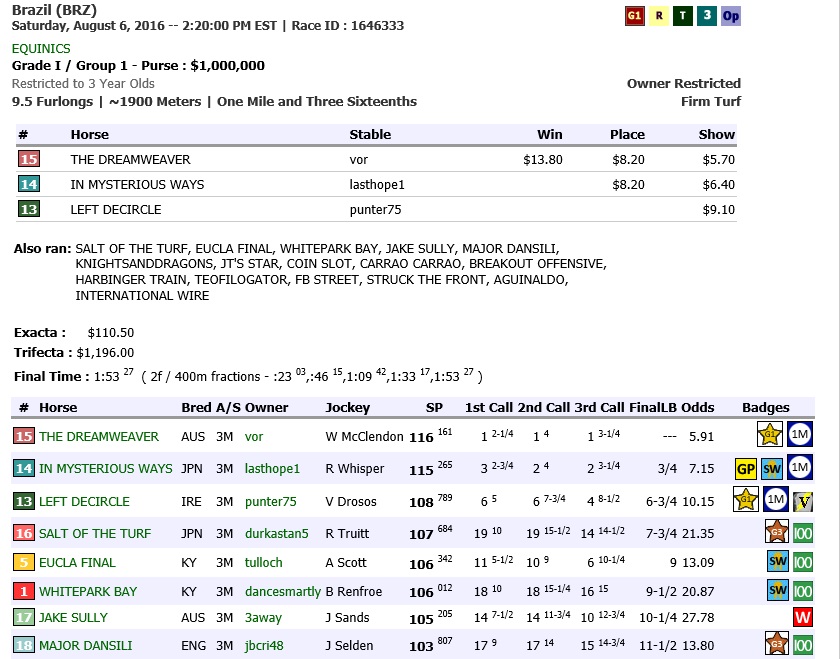The width and height of the screenshot is (840, 659).
Task: Click jockey R Whisper's name
Action: [355, 469]
